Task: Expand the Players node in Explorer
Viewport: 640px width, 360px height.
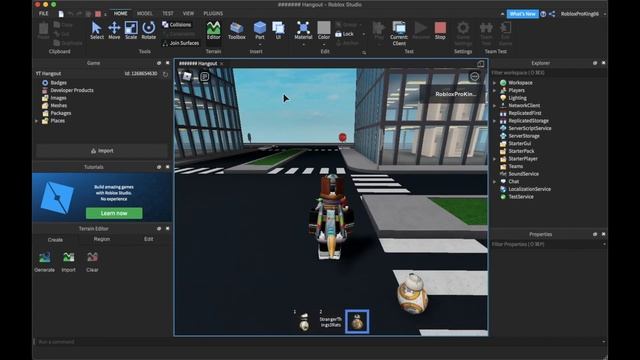Action: pos(495,90)
